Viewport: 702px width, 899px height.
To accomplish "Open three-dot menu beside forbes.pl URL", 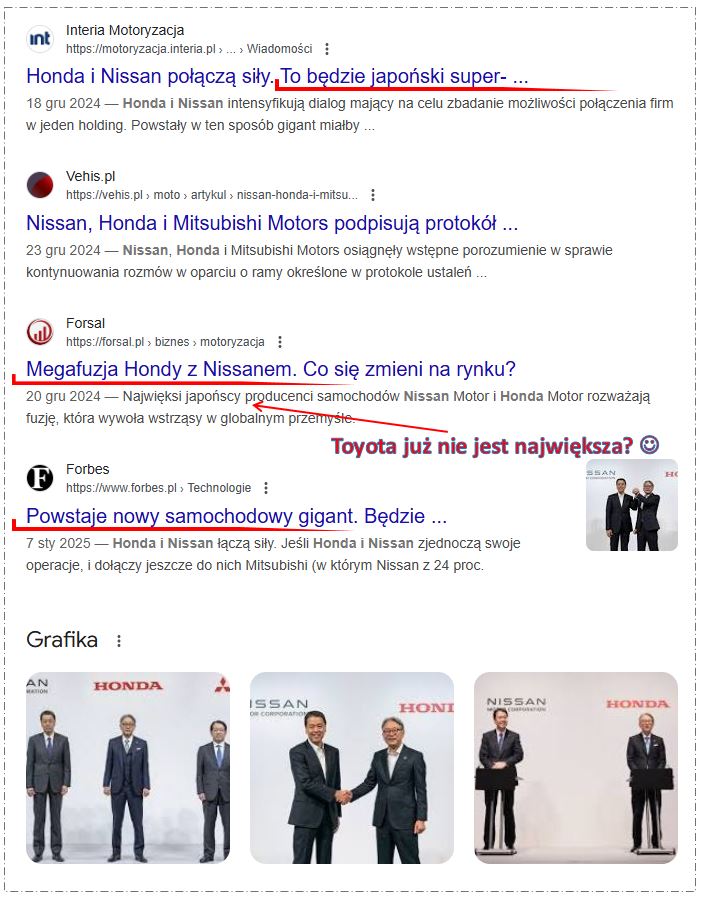I will [266, 488].
